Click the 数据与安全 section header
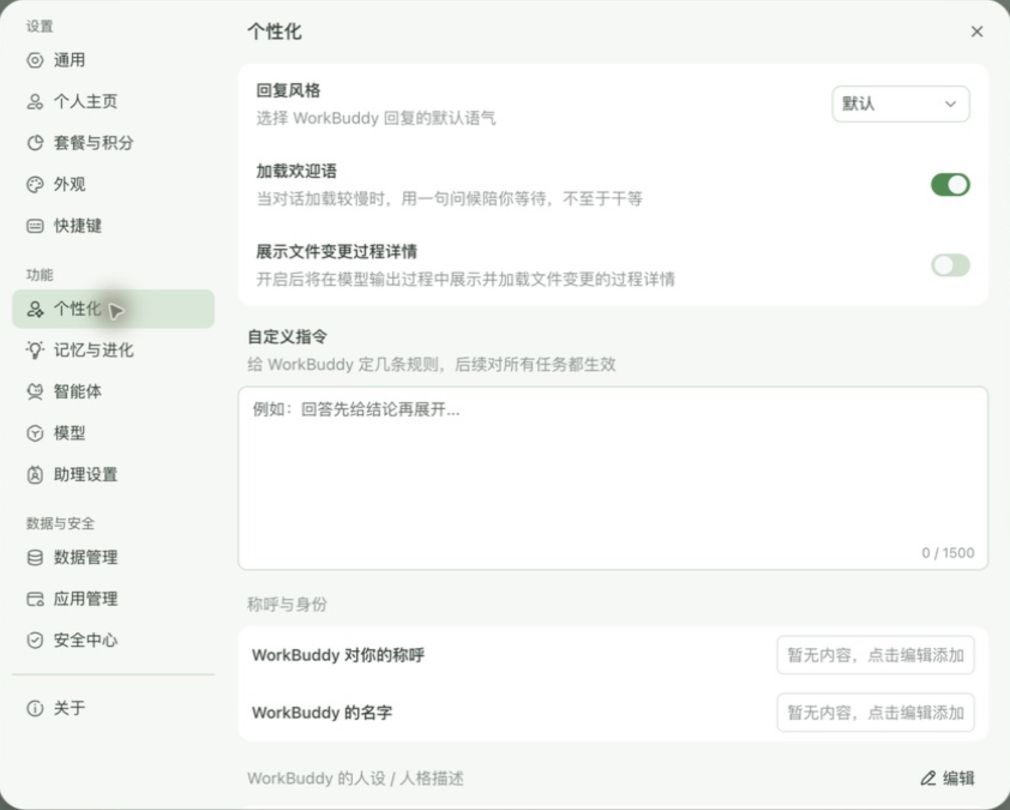This screenshot has width=1010, height=810. 60,523
